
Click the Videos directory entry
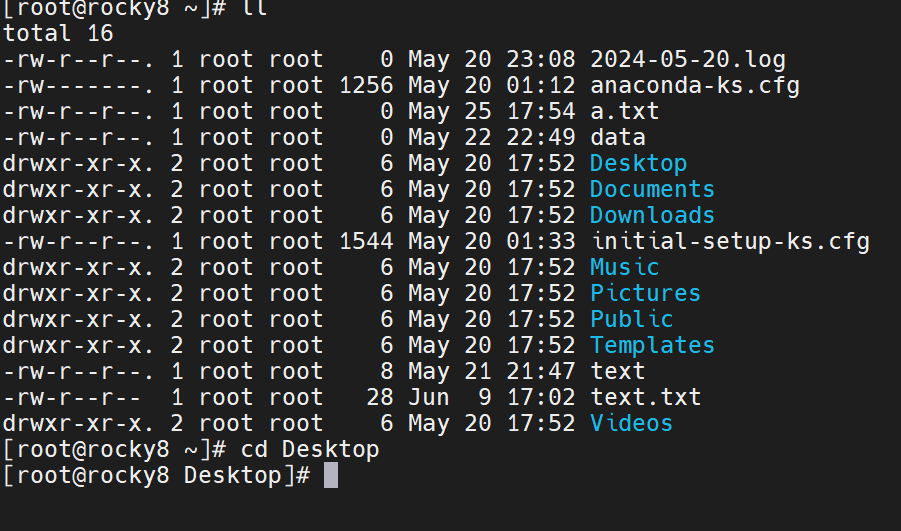(631, 423)
